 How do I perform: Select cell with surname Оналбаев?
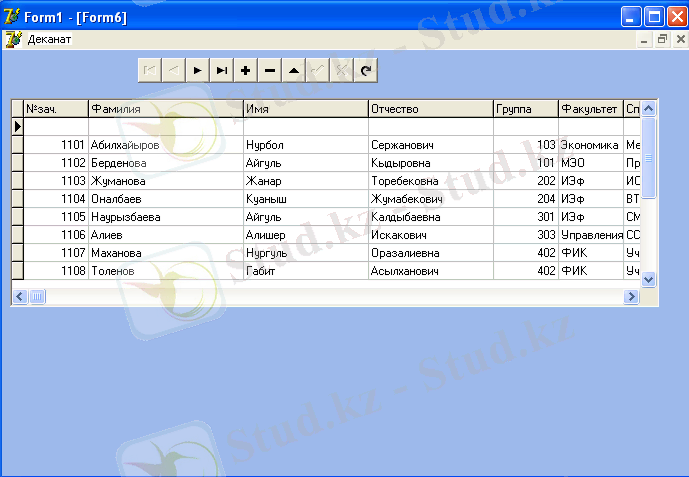[166, 199]
